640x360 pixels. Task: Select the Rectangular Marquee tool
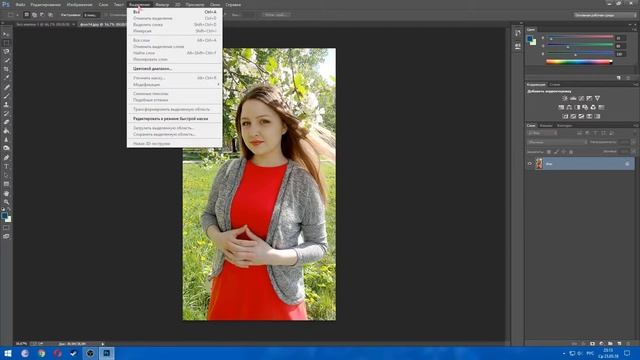(6, 43)
